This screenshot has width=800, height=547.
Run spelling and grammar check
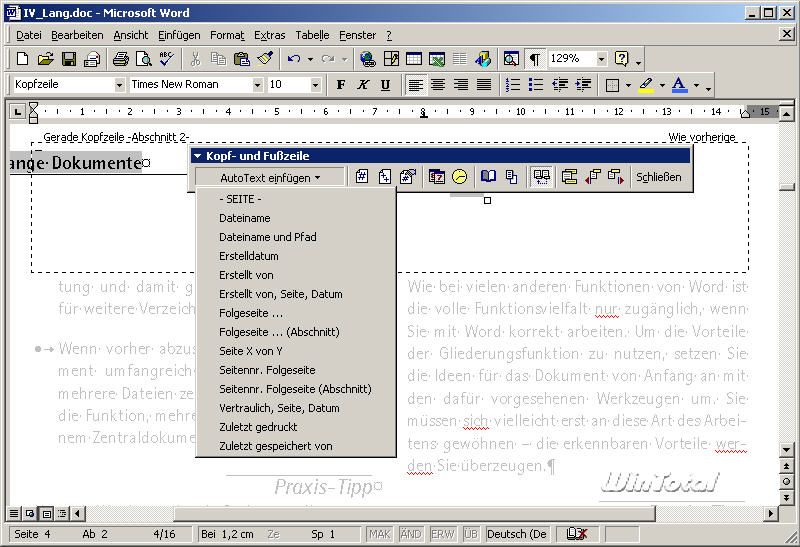tap(167, 59)
